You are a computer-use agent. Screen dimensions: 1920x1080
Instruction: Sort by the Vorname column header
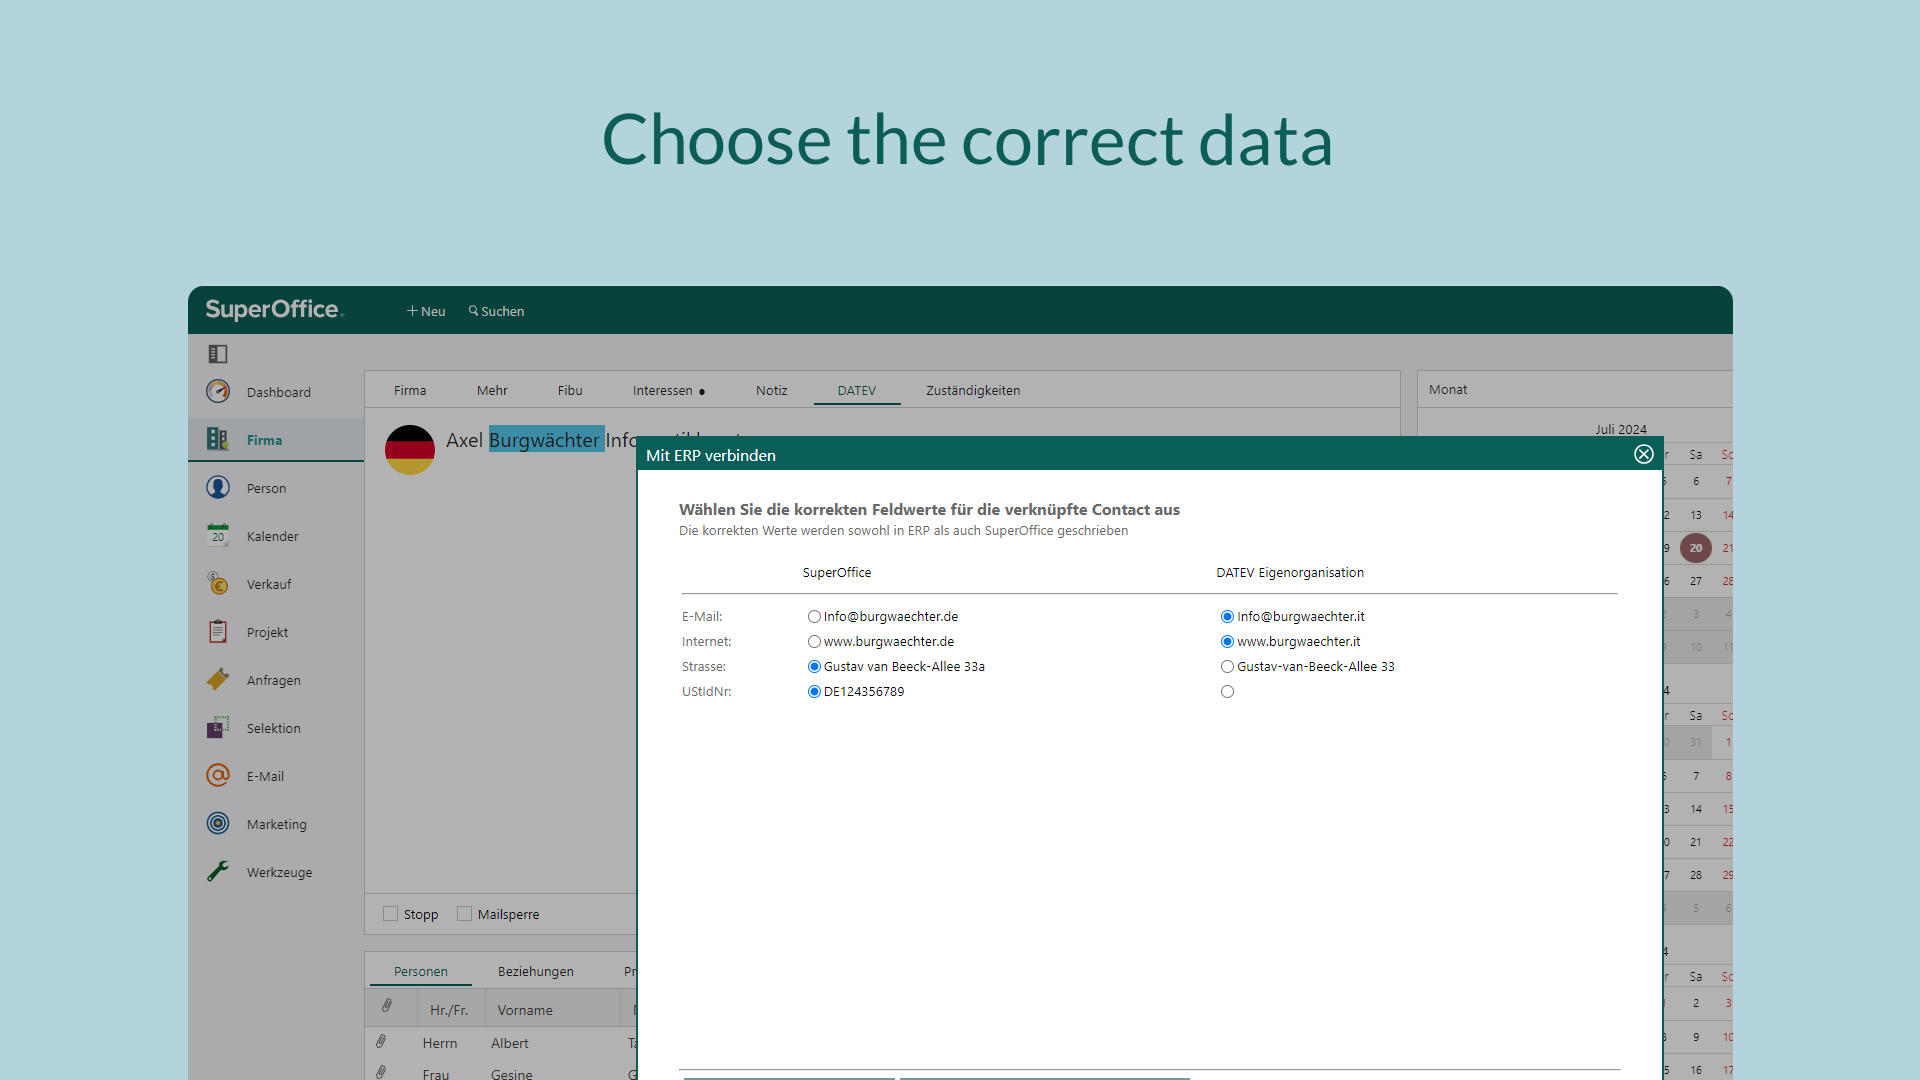click(x=525, y=1010)
